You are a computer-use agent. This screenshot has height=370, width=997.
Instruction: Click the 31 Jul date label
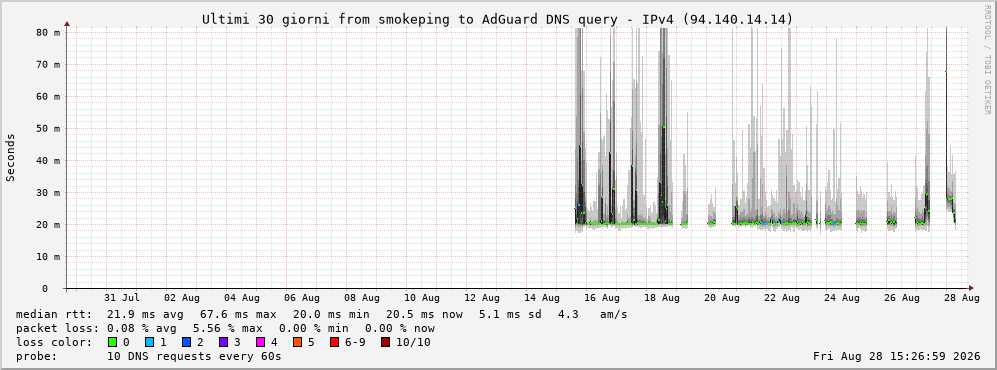[122, 298]
